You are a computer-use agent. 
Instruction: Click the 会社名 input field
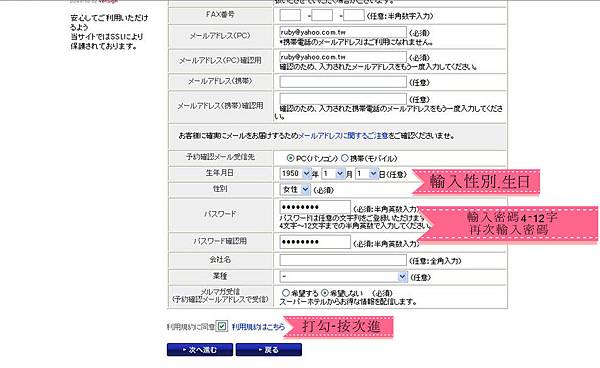pos(343,260)
